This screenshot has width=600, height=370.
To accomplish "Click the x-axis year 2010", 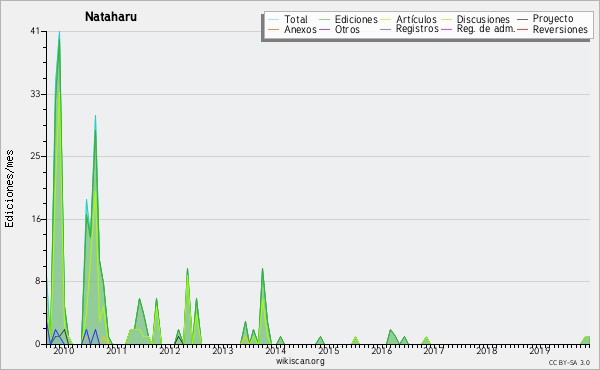I will coord(64,351).
